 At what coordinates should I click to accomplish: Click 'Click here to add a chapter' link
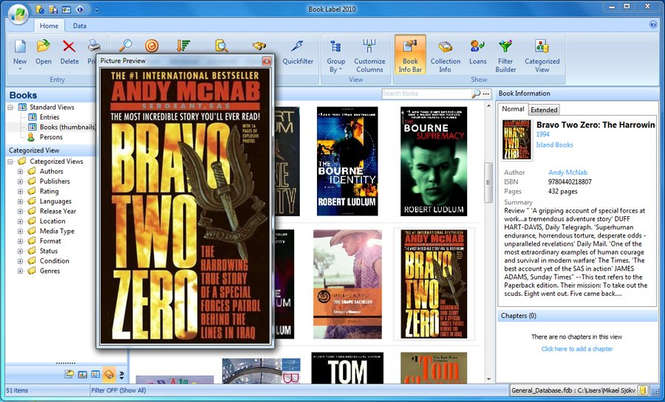[577, 349]
